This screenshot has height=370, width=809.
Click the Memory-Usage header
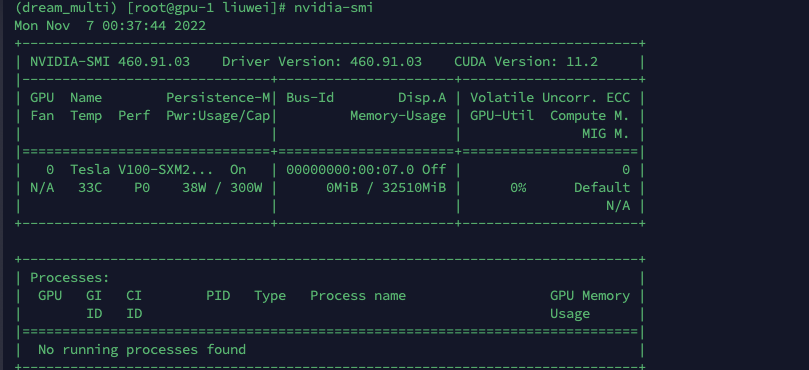[398, 116]
